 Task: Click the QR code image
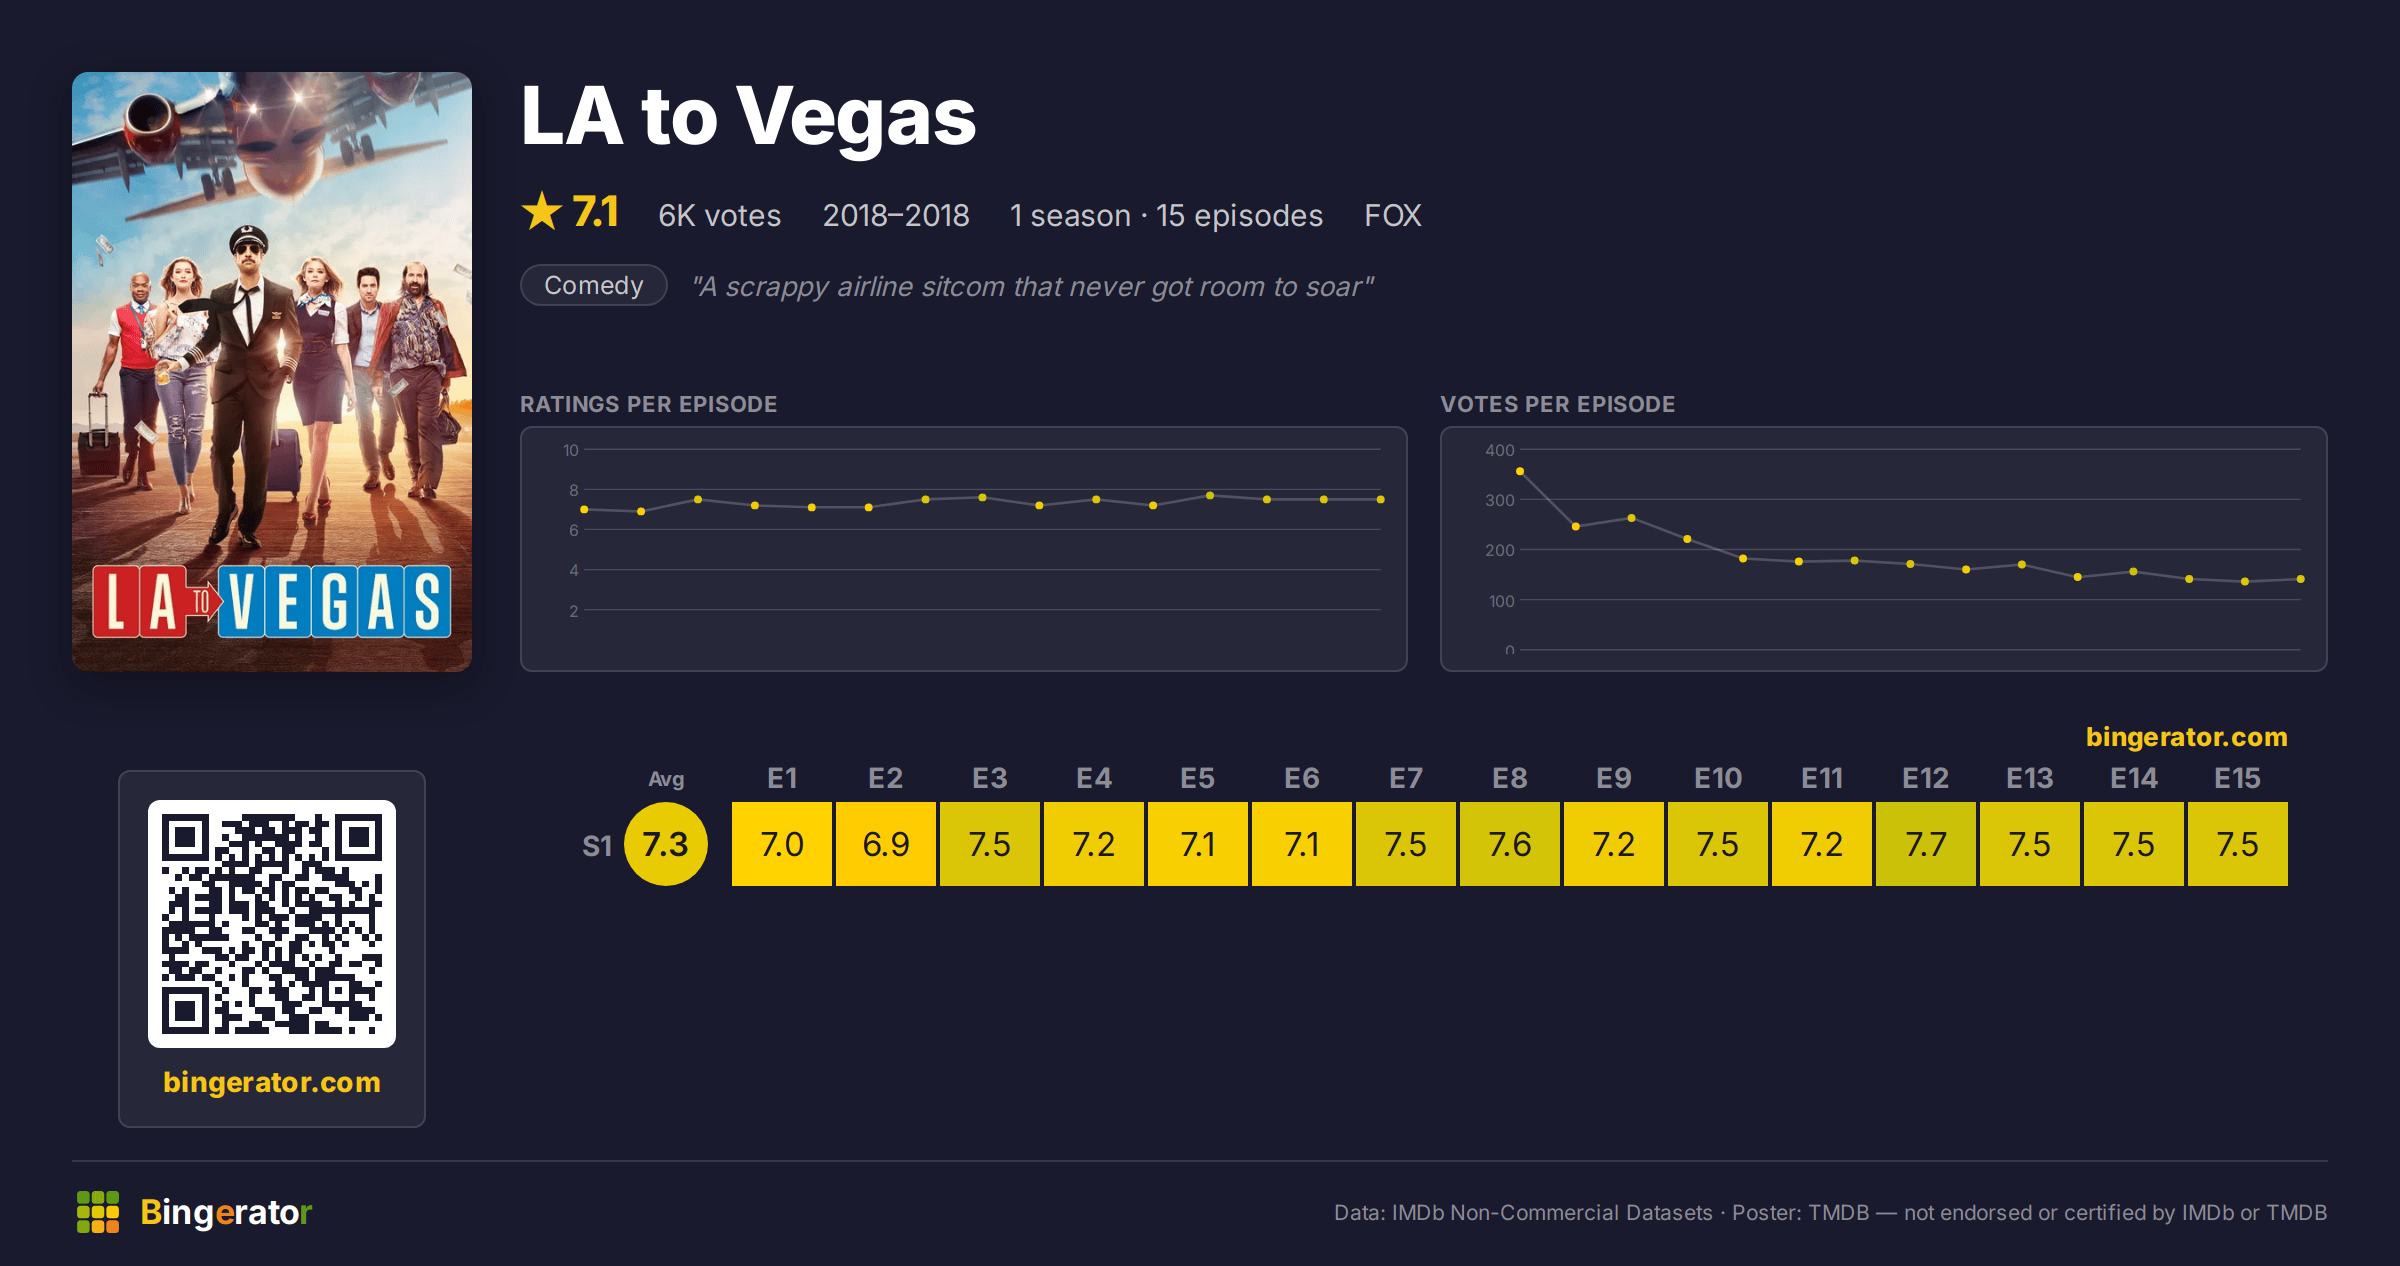[x=272, y=923]
